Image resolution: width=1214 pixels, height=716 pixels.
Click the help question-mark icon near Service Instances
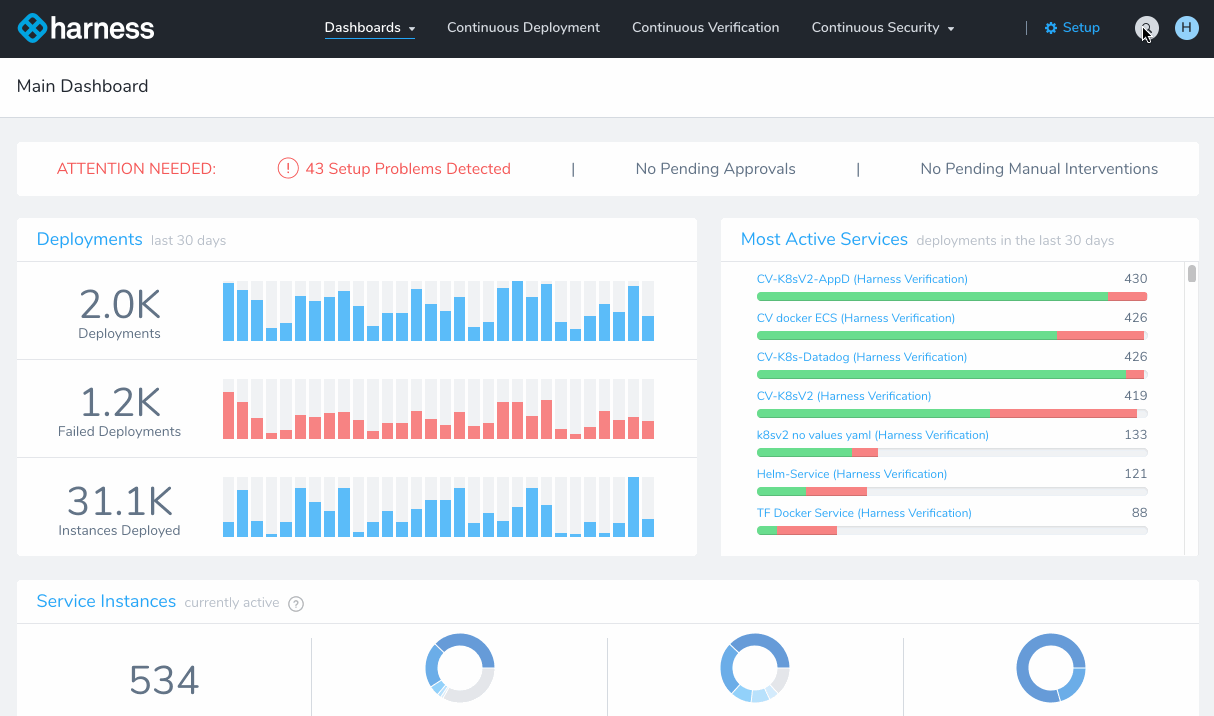pyautogui.click(x=296, y=603)
